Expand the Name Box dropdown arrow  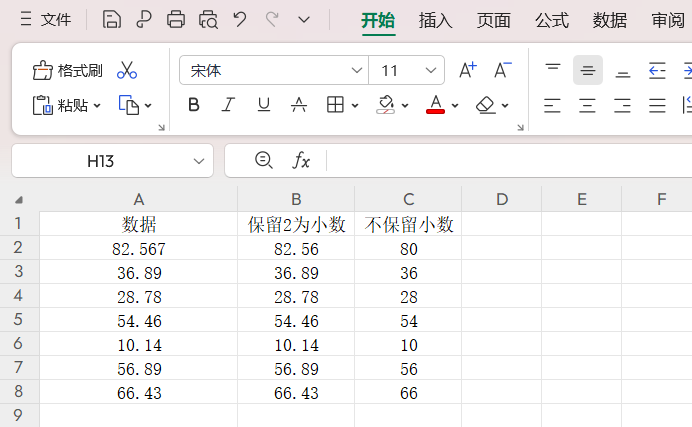(x=198, y=160)
